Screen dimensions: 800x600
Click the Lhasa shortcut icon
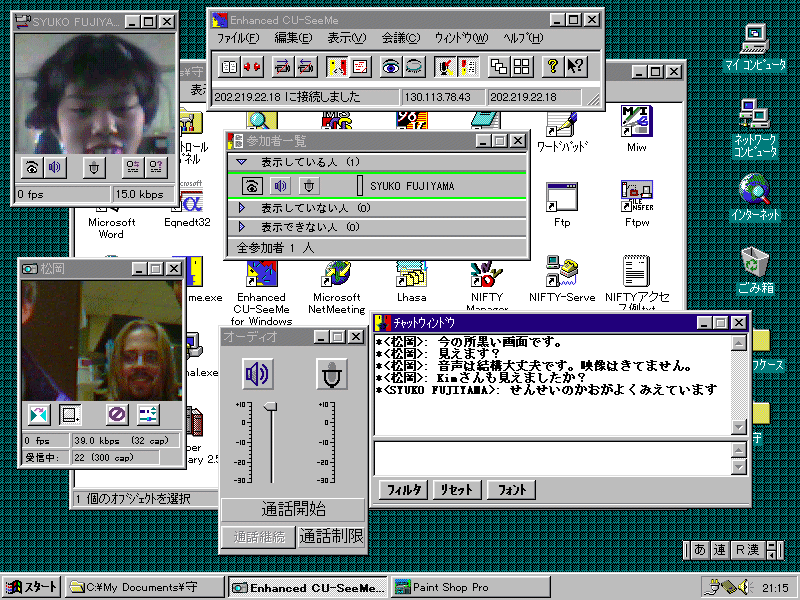tap(411, 274)
